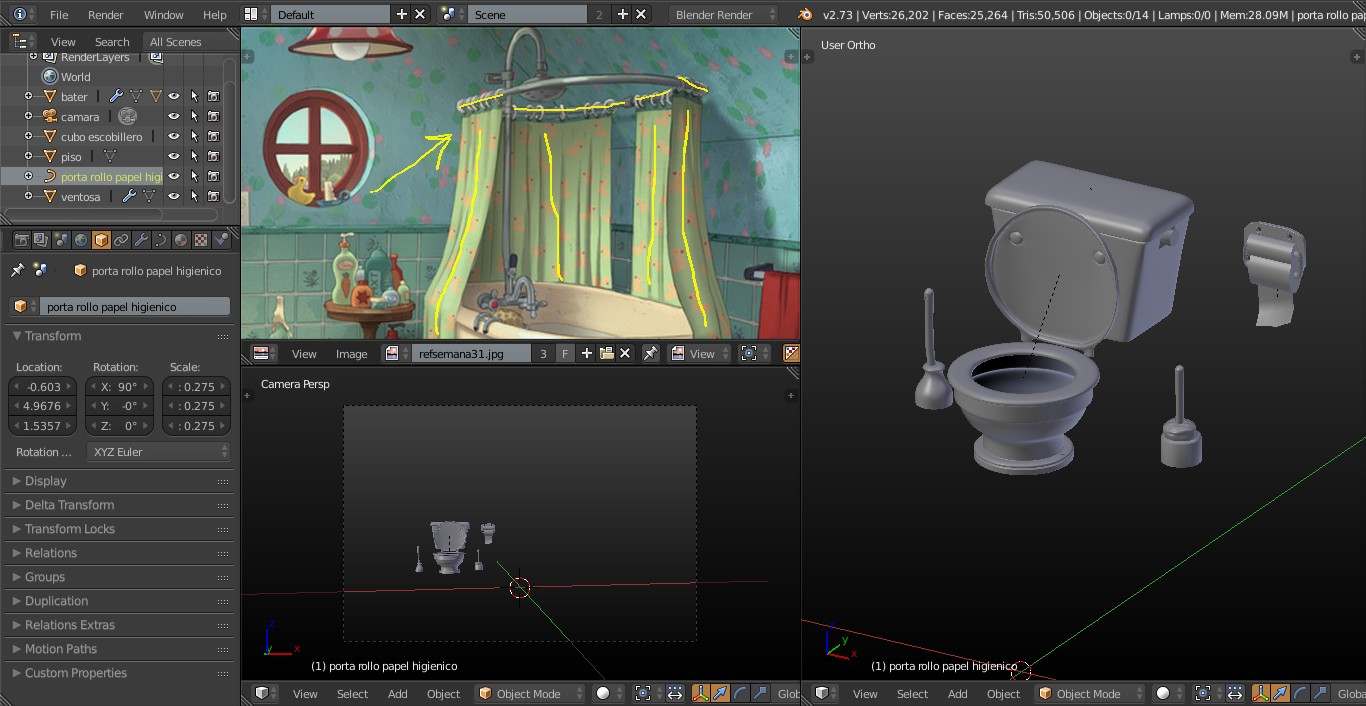
Task: Click Select in left 3D viewport header
Action: [x=352, y=693]
